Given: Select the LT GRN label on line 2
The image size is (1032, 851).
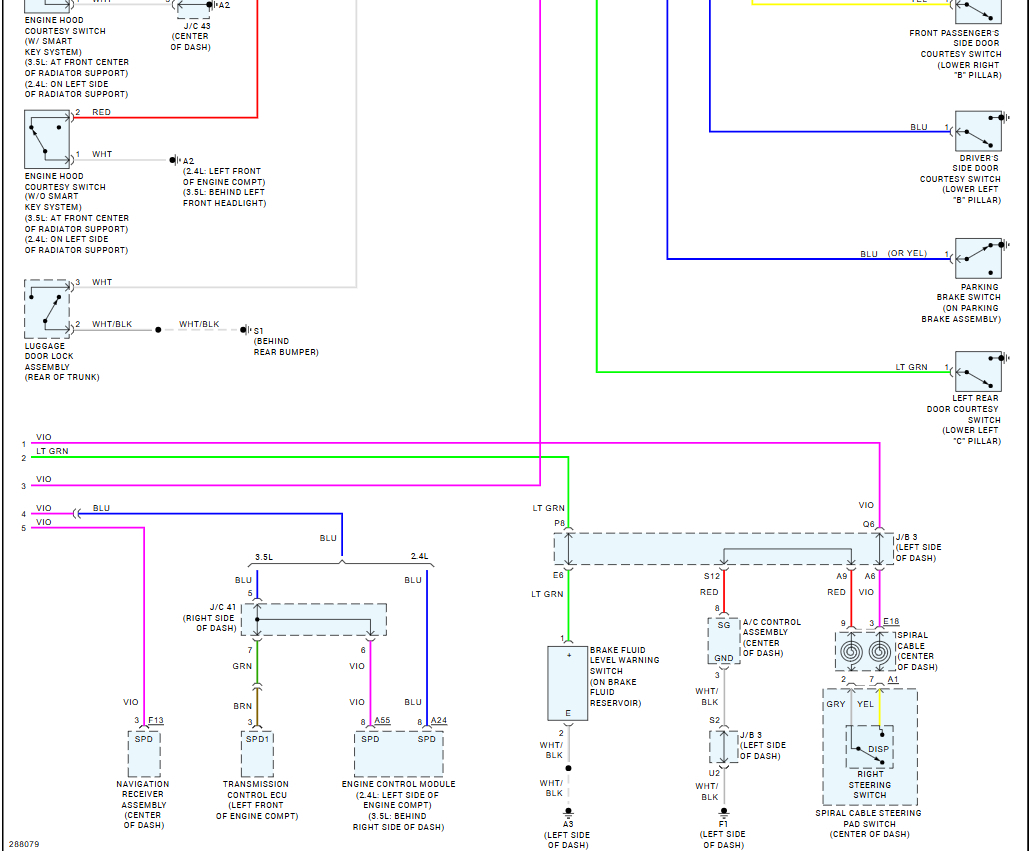Looking at the screenshot, I should (52, 451).
